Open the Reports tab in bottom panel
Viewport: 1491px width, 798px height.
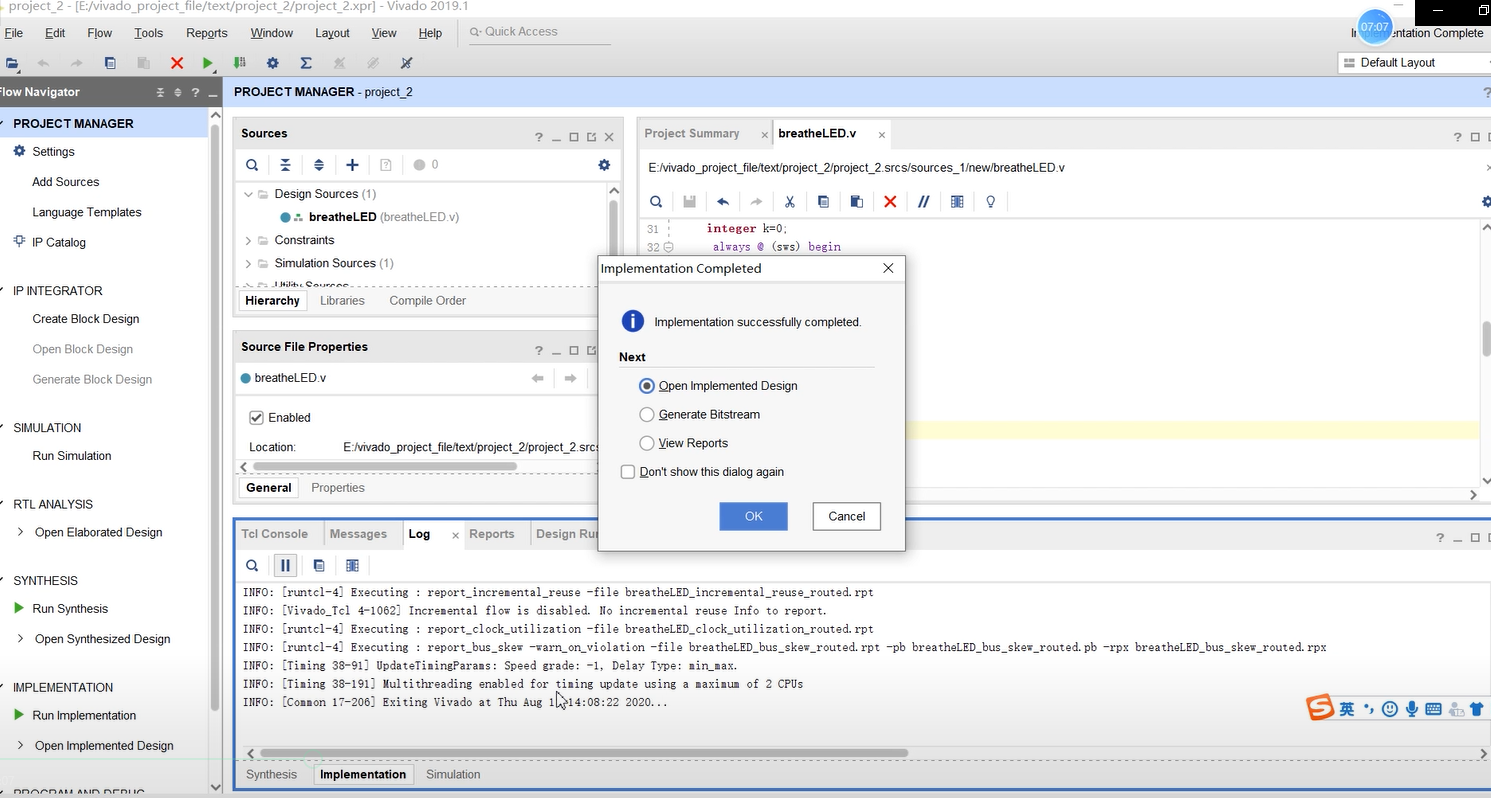coord(492,534)
